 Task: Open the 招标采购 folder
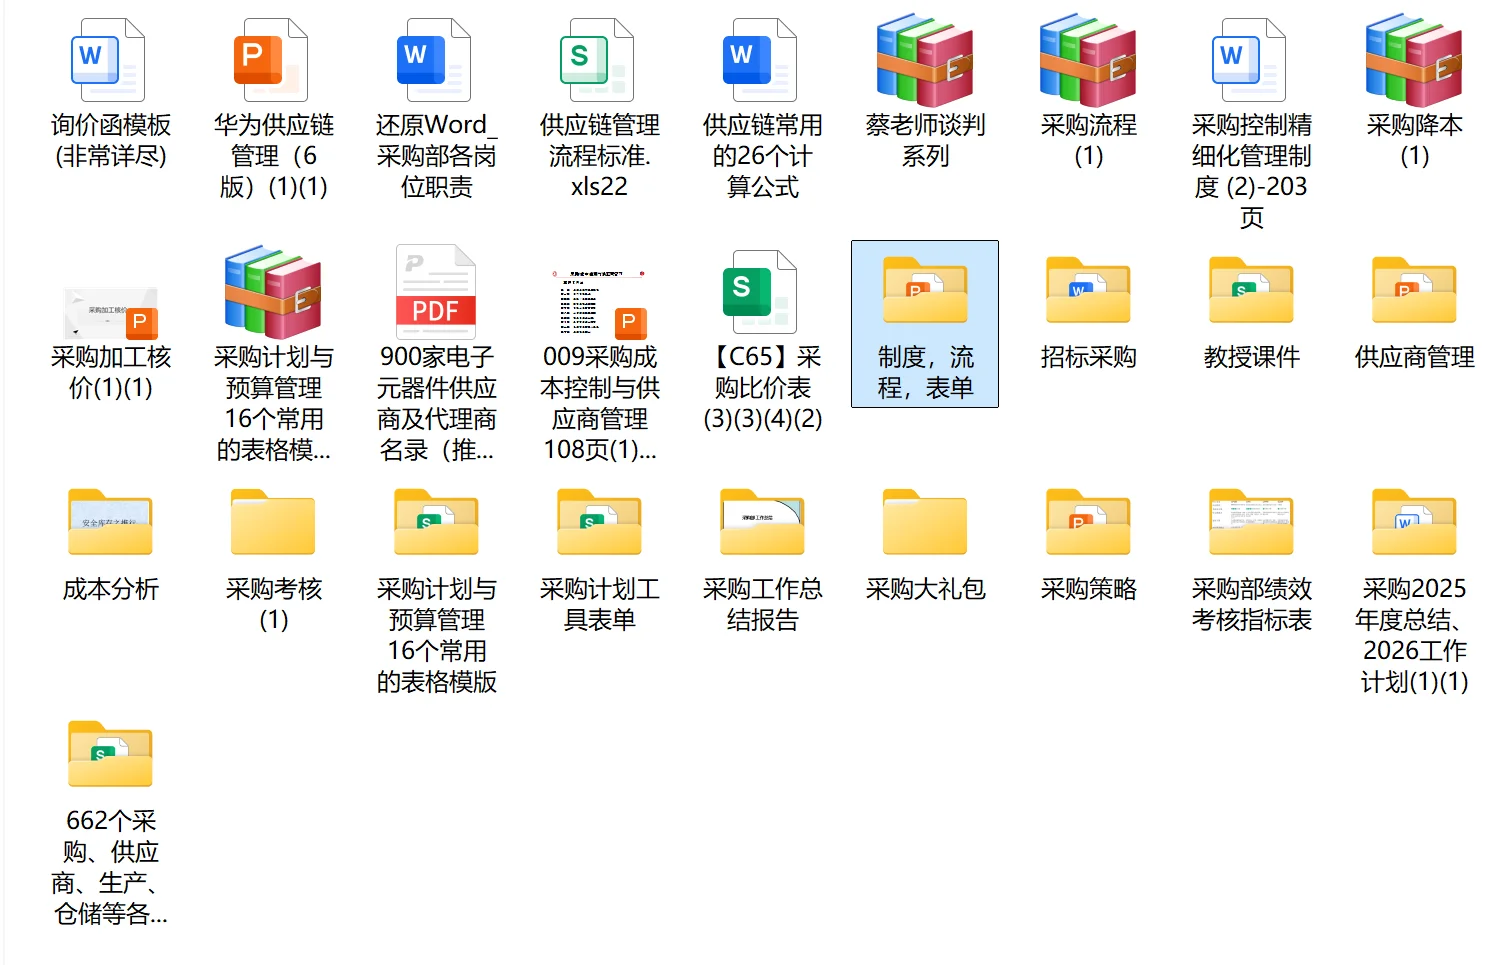[x=1087, y=293]
